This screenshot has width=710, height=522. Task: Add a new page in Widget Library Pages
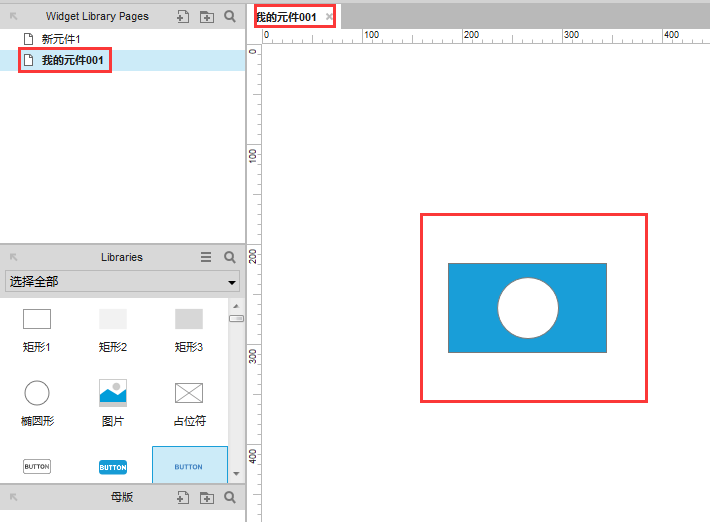[x=183, y=17]
